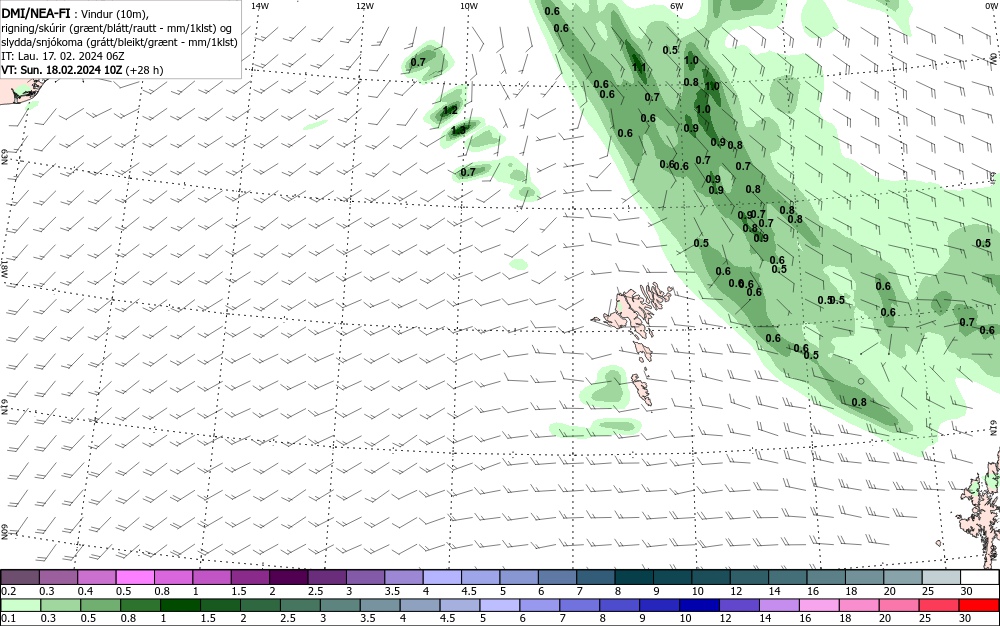Select the lower scale swatch labeled 2.5

tap(300, 605)
